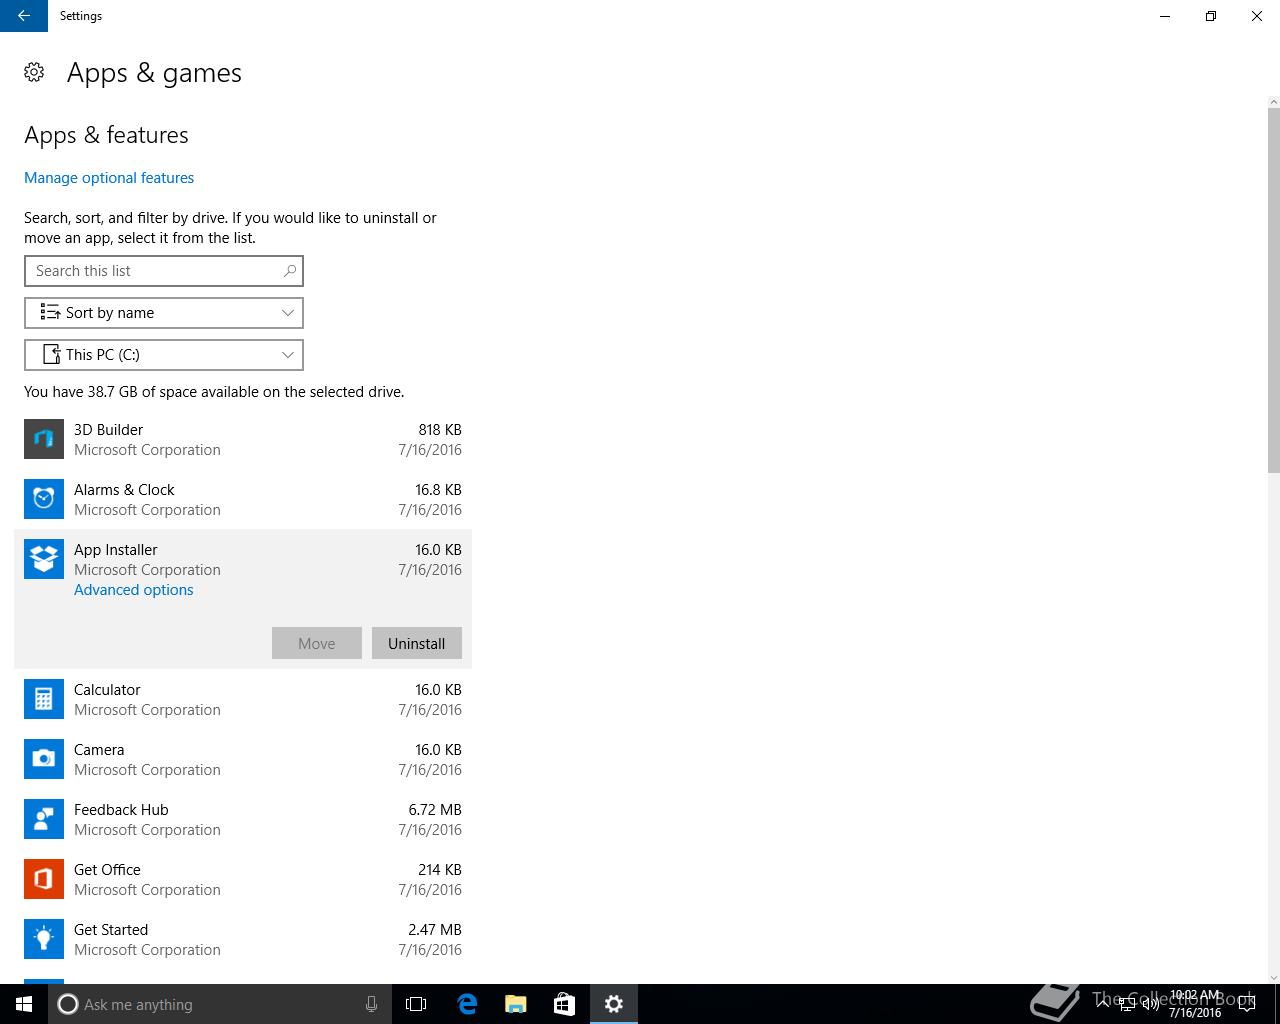Viewport: 1280px width, 1024px height.
Task: Click the 6.72 MB size value
Action: (435, 810)
